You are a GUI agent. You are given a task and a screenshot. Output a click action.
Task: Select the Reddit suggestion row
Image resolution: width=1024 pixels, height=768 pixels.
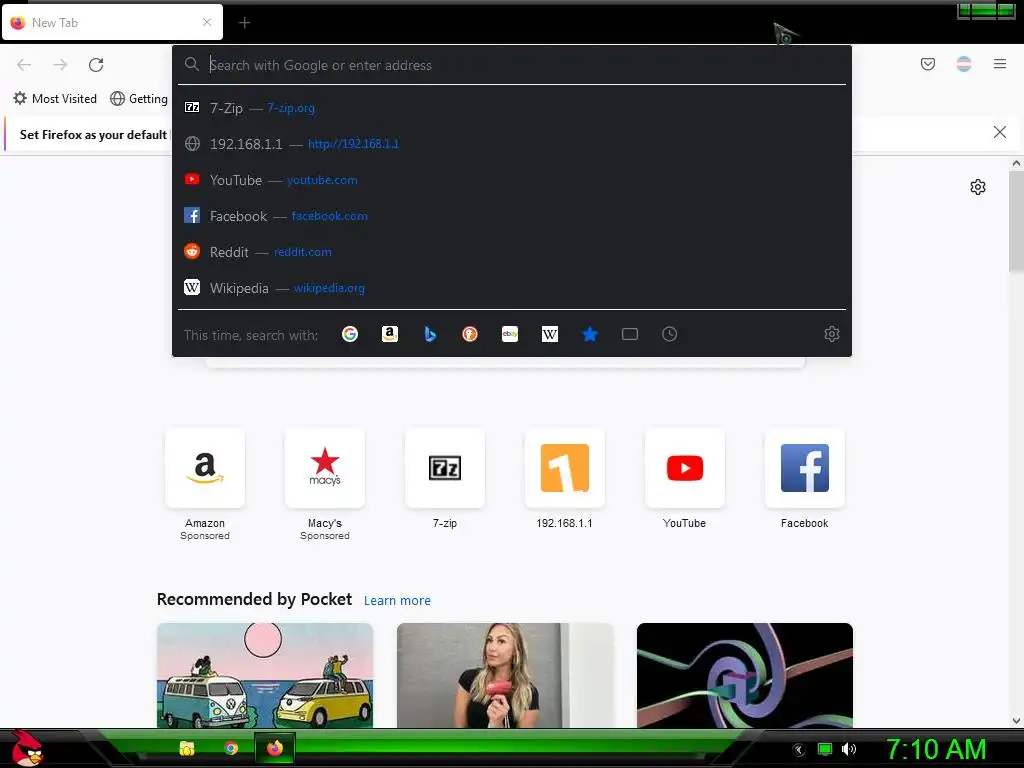click(x=512, y=251)
